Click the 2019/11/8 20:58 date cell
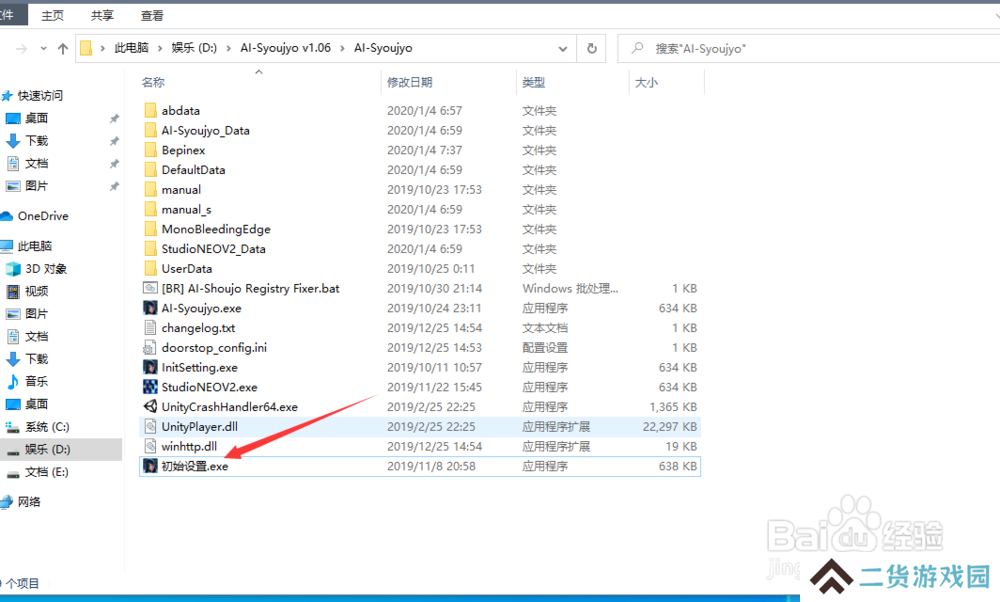Screen dimensions: 1000x602 click(431, 466)
